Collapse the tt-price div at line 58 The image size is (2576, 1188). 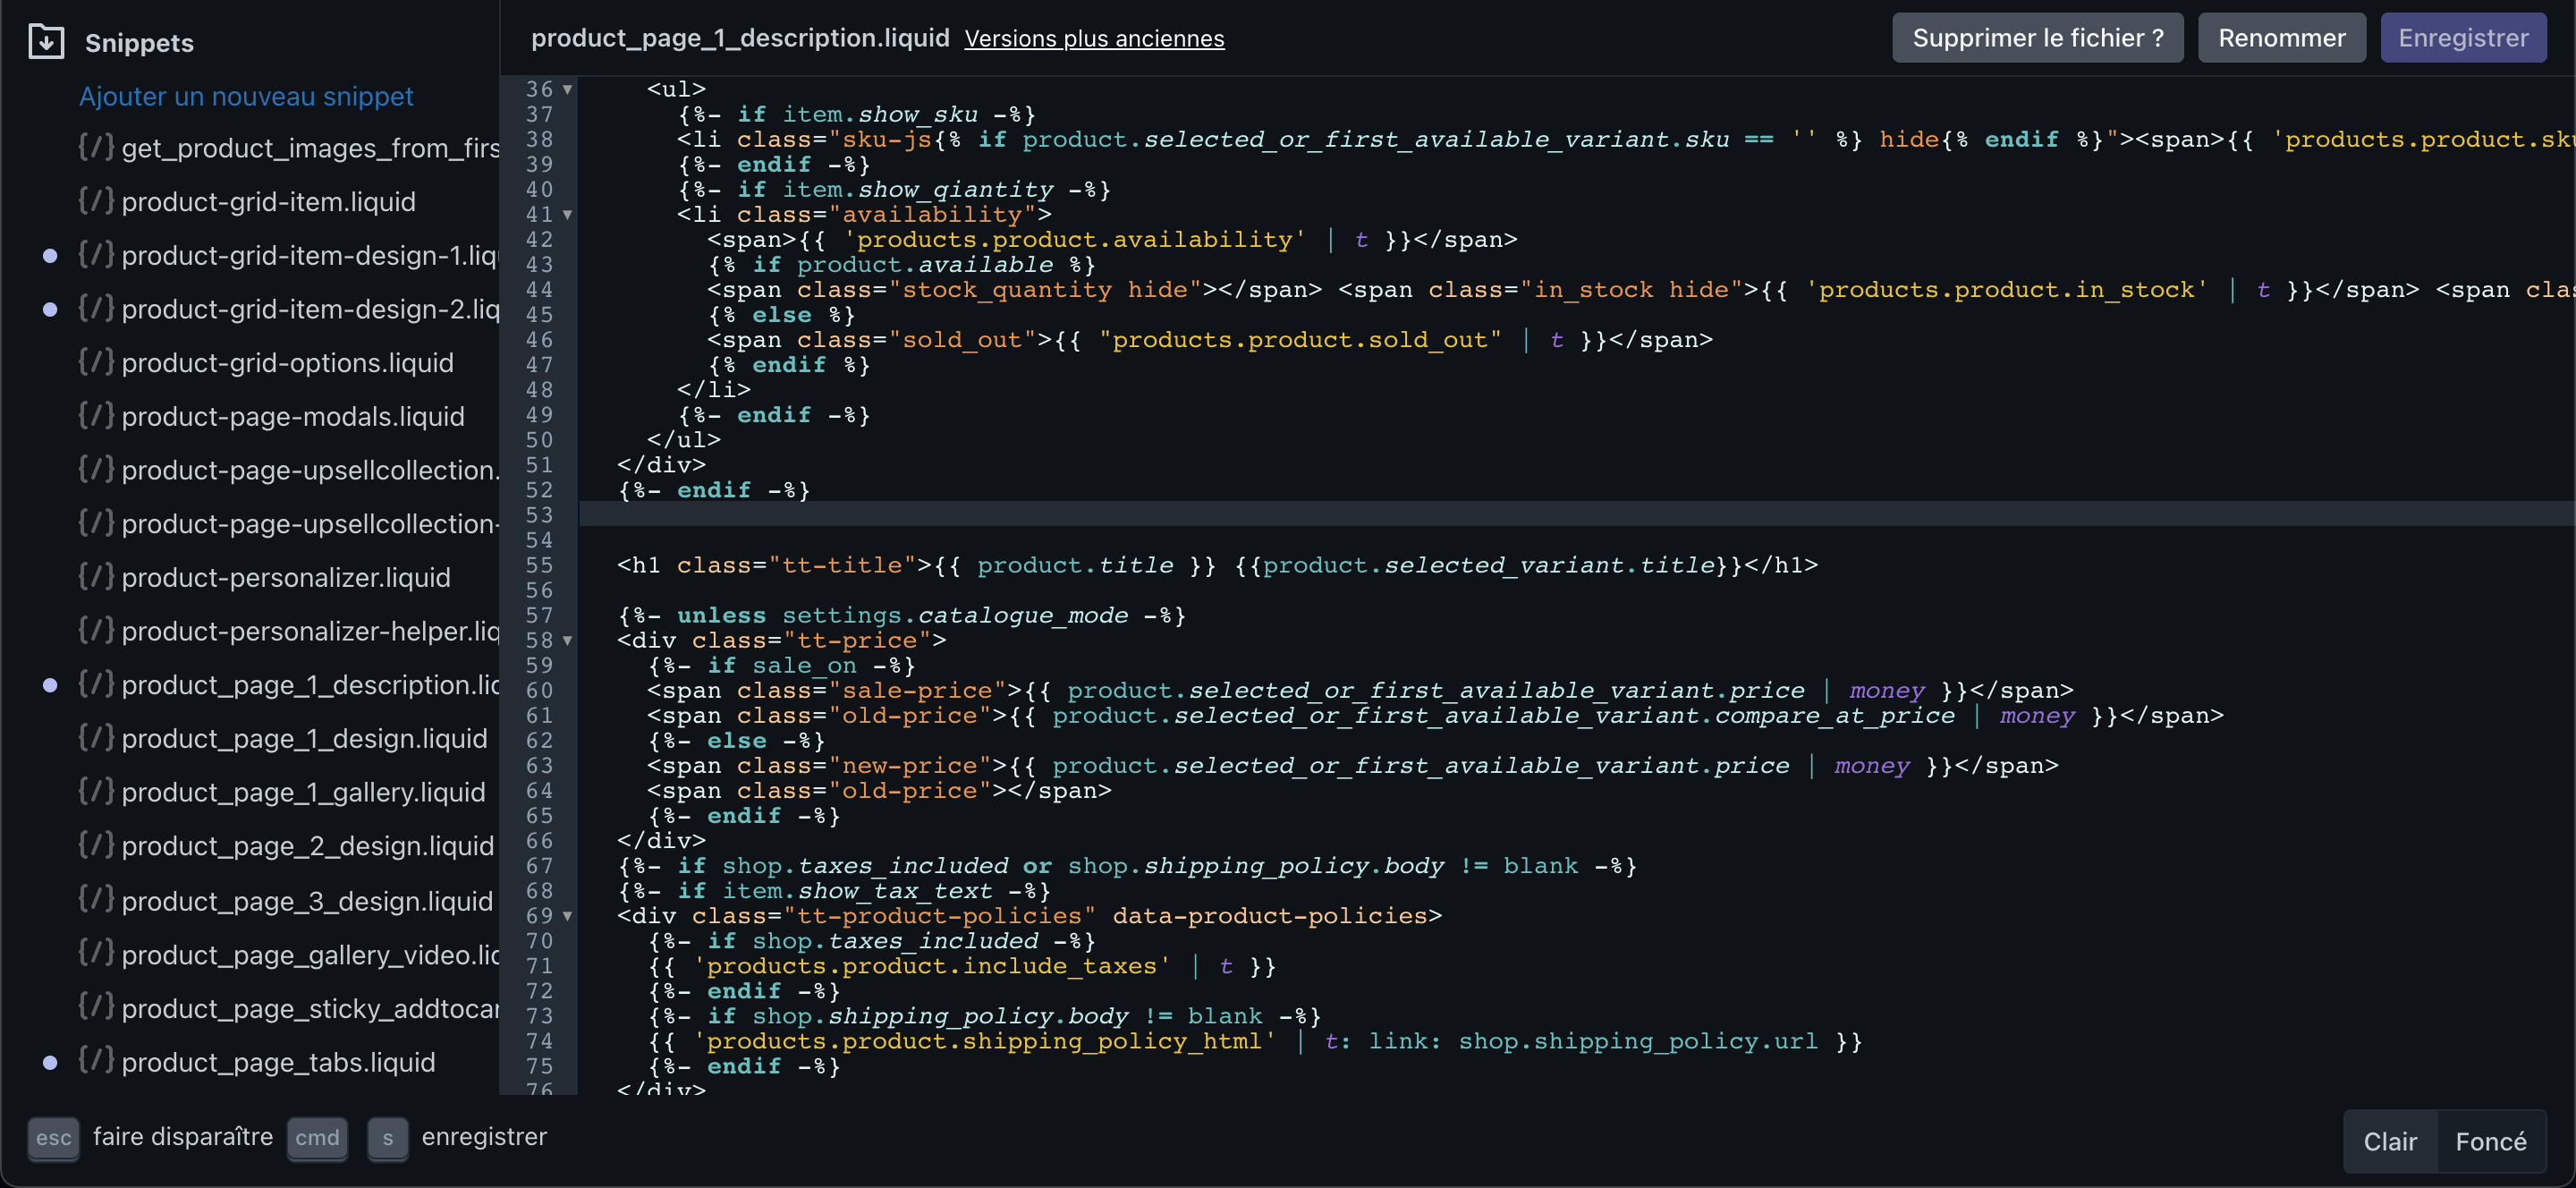pyautogui.click(x=567, y=640)
